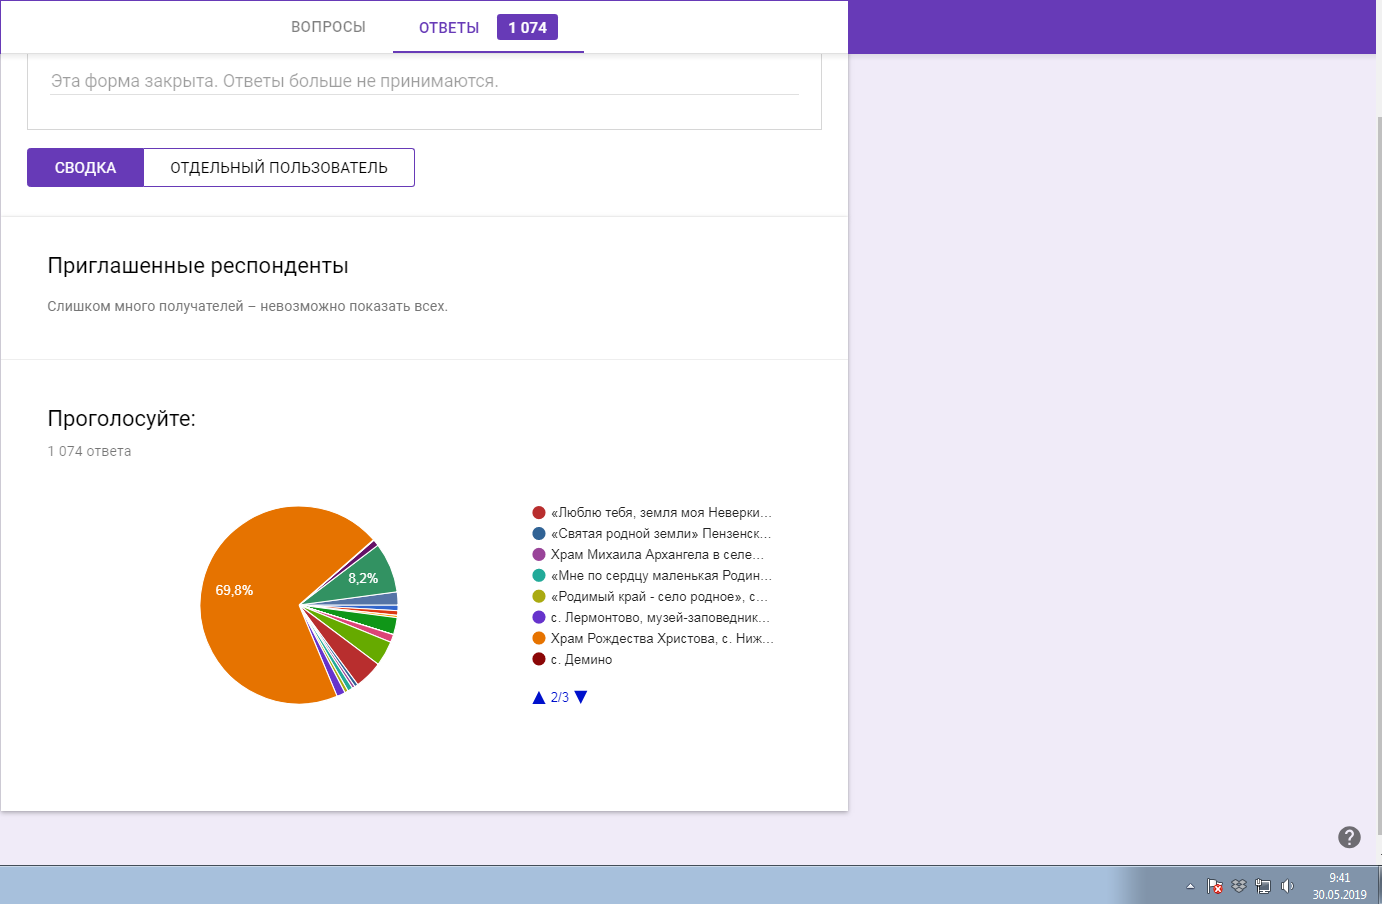Open the taskbar clock and date
Viewport: 1382px width, 904px height.
coord(1339,886)
